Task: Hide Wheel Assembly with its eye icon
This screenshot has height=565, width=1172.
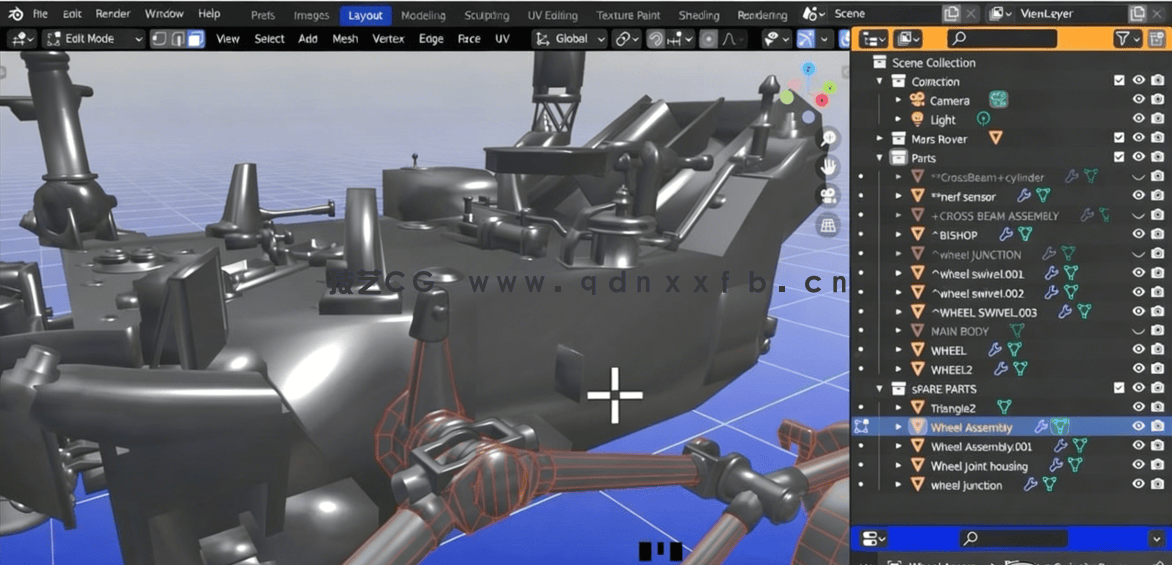Action: tap(1138, 427)
